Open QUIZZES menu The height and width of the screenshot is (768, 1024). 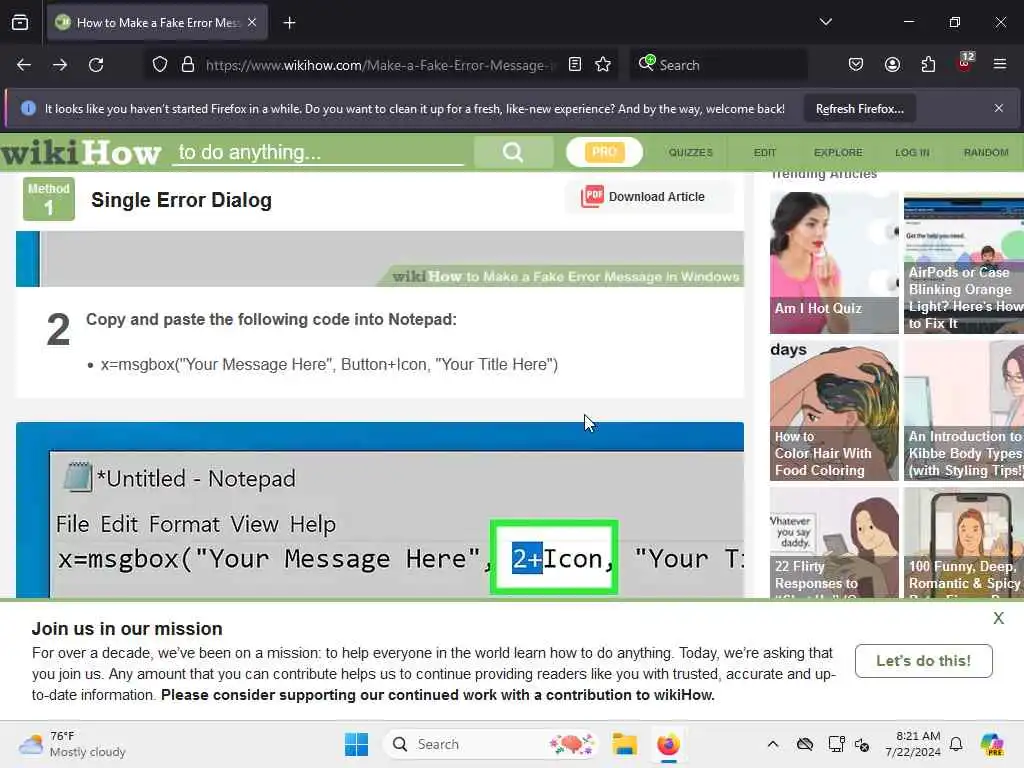[x=690, y=152]
